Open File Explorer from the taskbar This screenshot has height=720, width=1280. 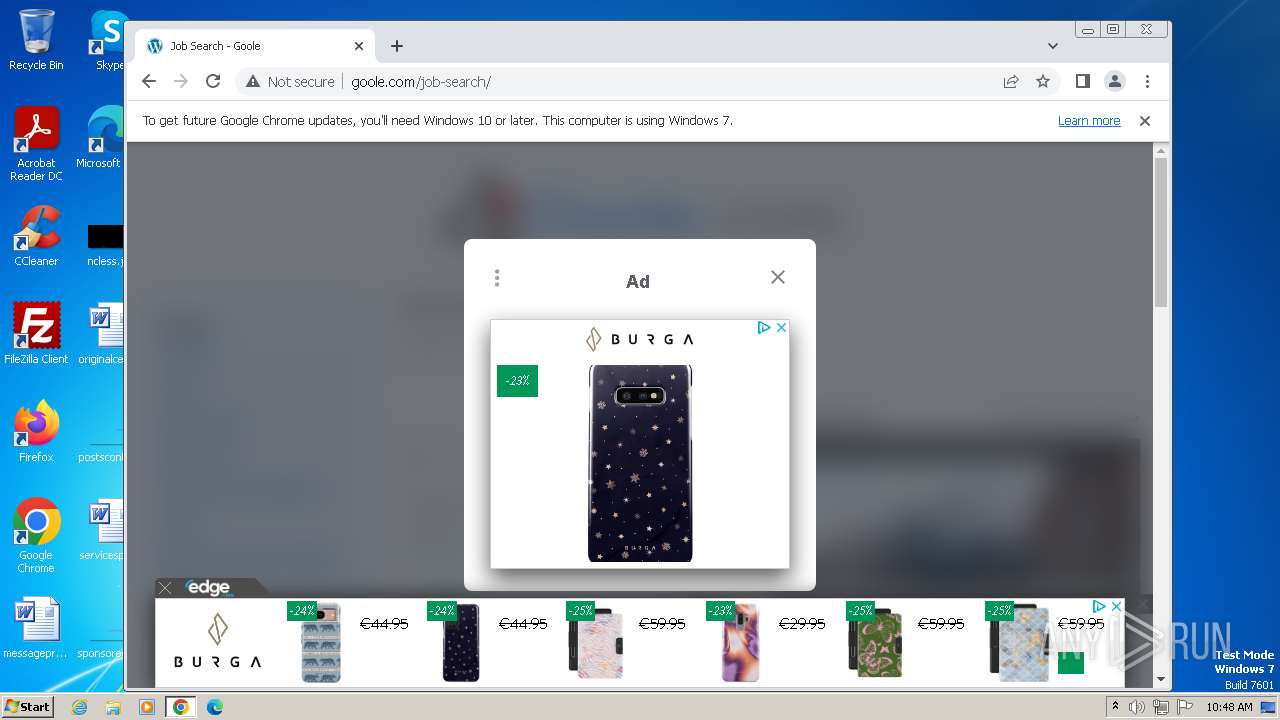pos(113,707)
